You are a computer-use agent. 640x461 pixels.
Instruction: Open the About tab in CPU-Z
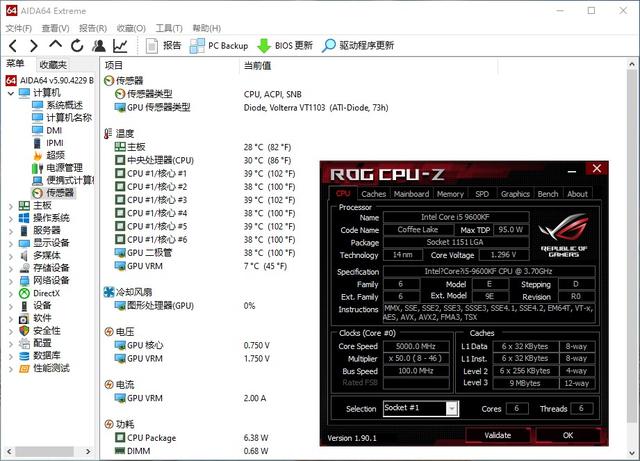(577, 194)
